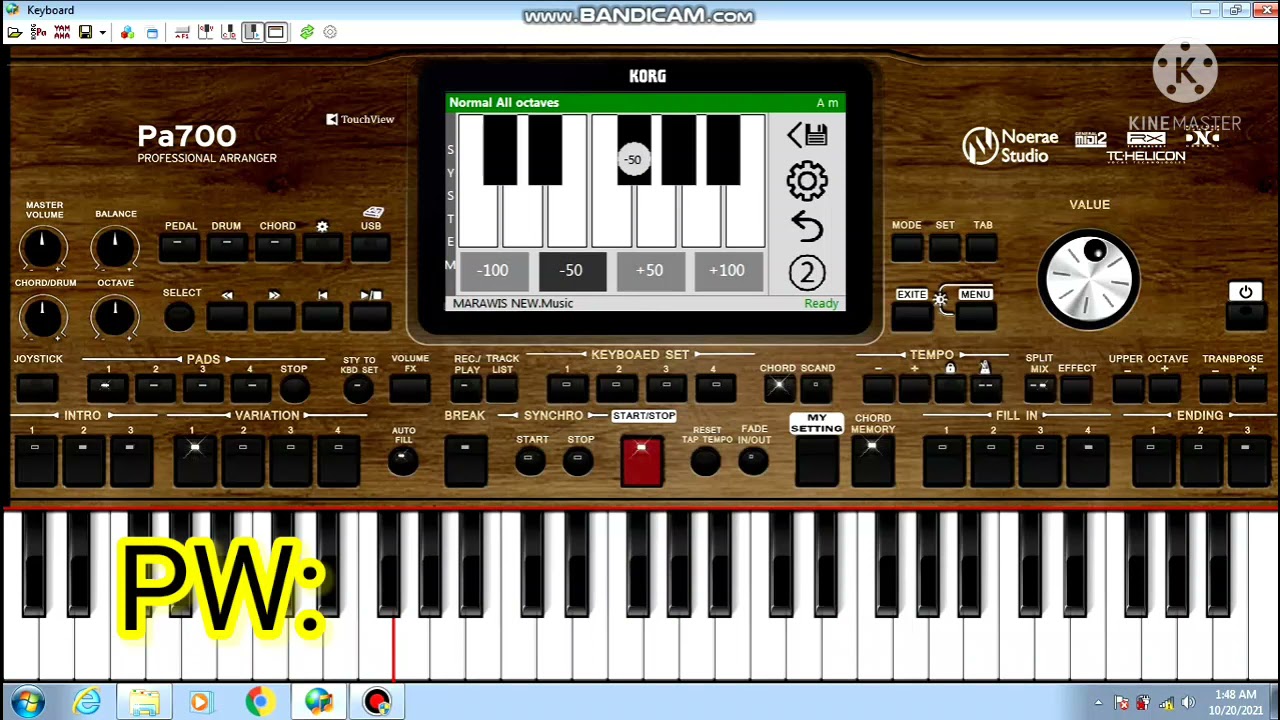Click the PADS STOP round button
1280x720 pixels.
[x=293, y=387]
